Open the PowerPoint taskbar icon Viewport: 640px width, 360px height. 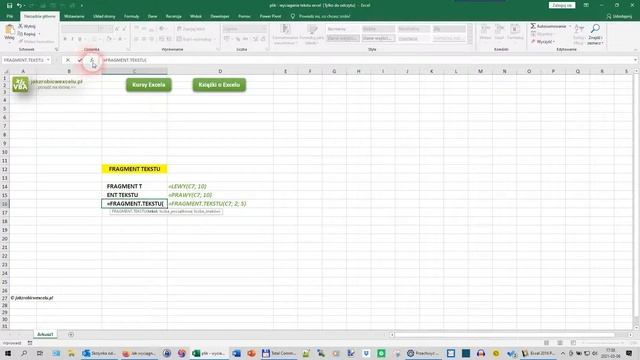(251, 353)
